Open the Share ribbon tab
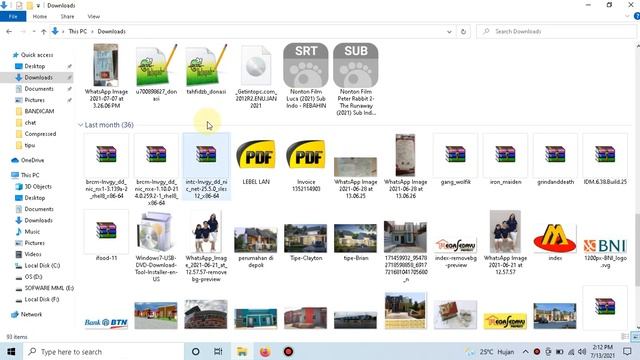 pyautogui.click(x=67, y=16)
